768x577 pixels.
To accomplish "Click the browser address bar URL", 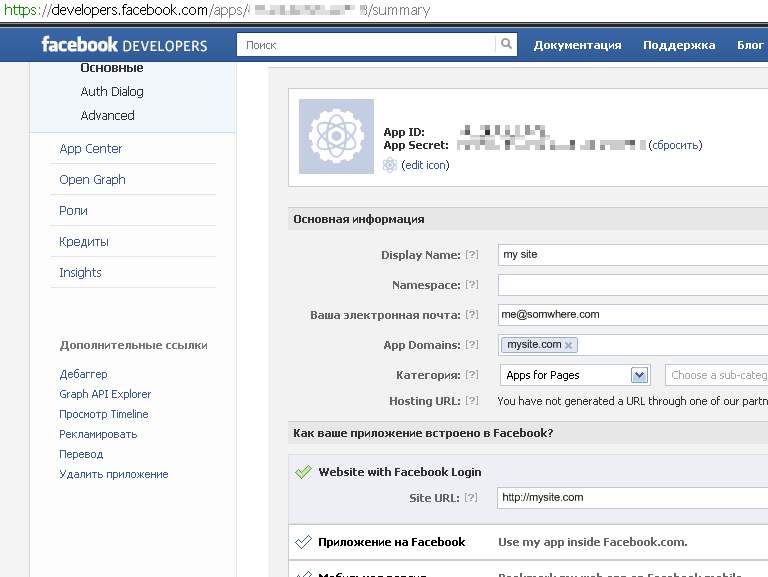I will click(217, 10).
